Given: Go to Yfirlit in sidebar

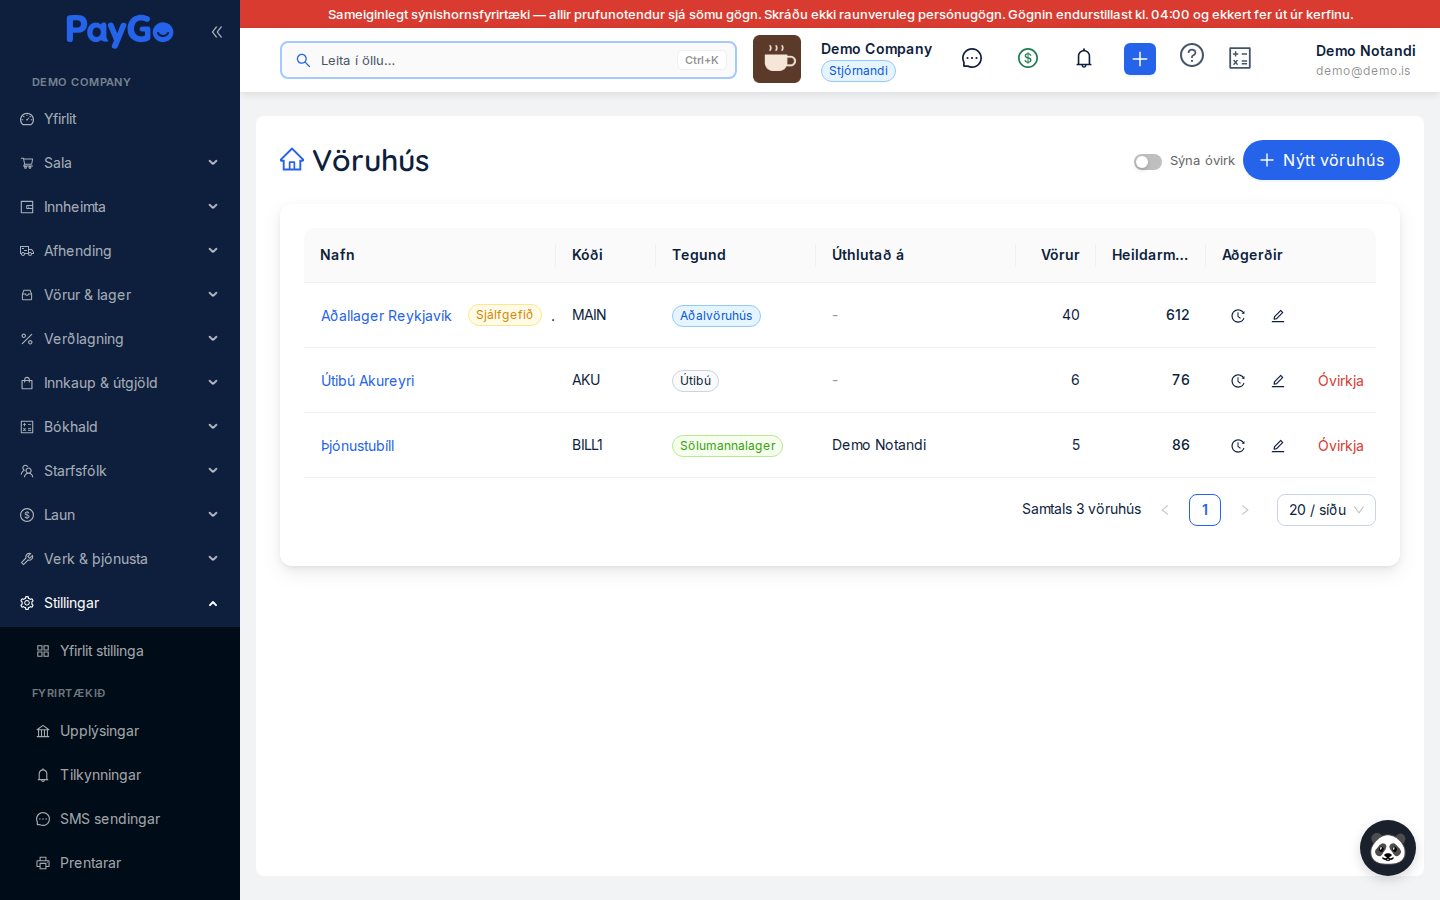Looking at the screenshot, I should click(x=120, y=119).
